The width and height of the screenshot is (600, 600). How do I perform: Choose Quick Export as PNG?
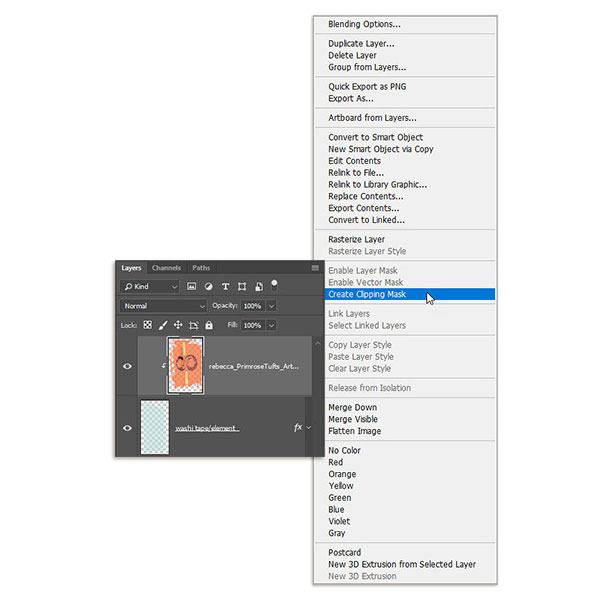pyautogui.click(x=405, y=86)
